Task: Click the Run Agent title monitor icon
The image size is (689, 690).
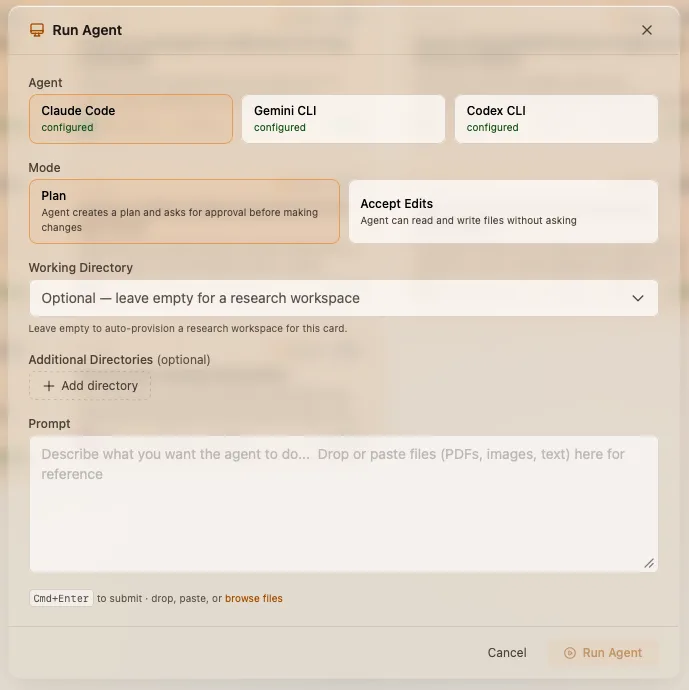Action: (37, 30)
